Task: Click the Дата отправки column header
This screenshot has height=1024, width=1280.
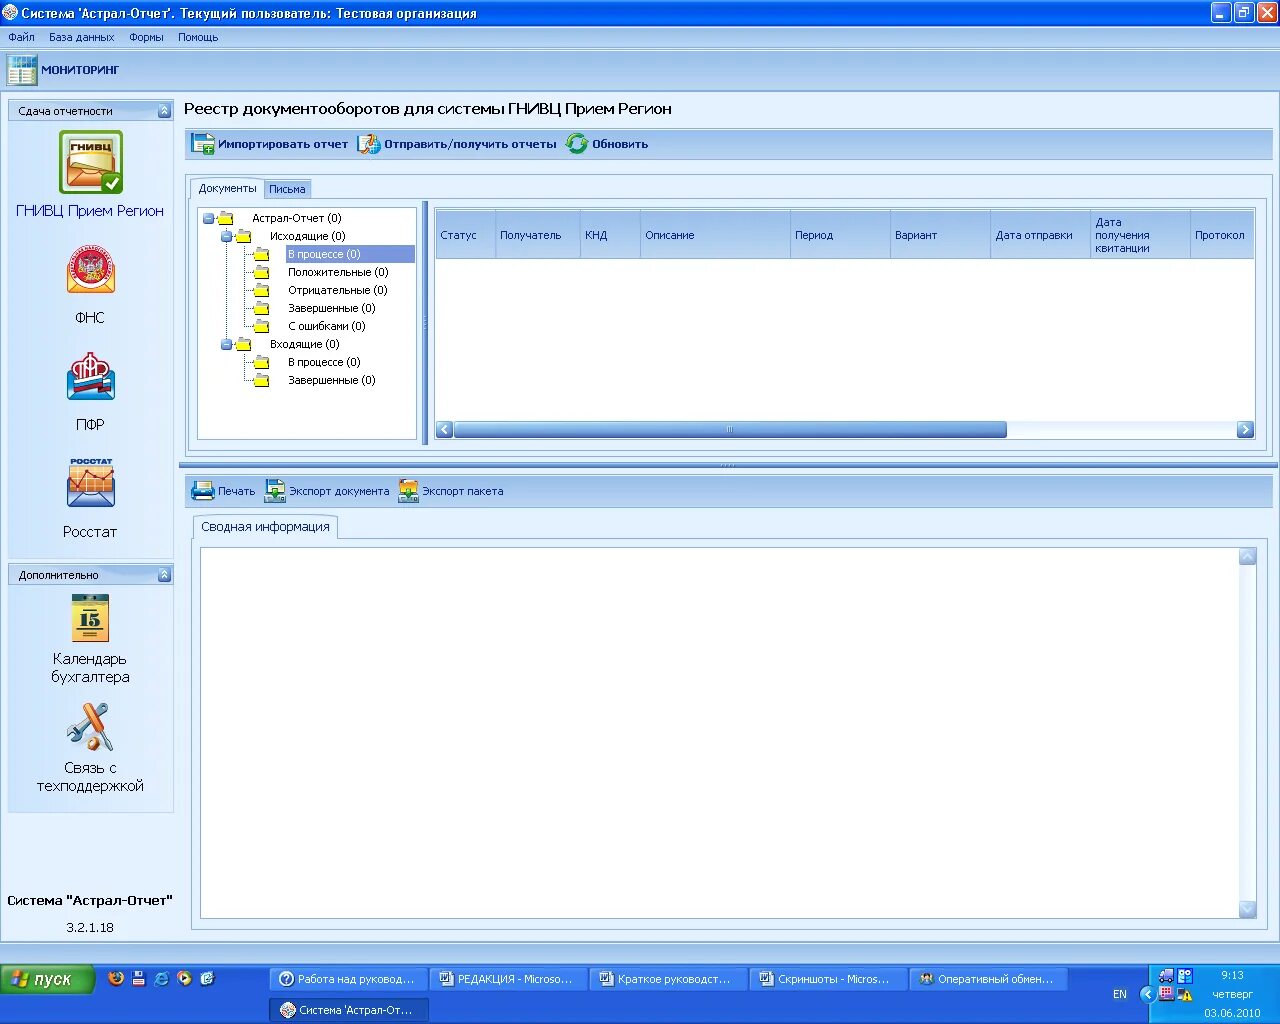Action: coord(1040,235)
